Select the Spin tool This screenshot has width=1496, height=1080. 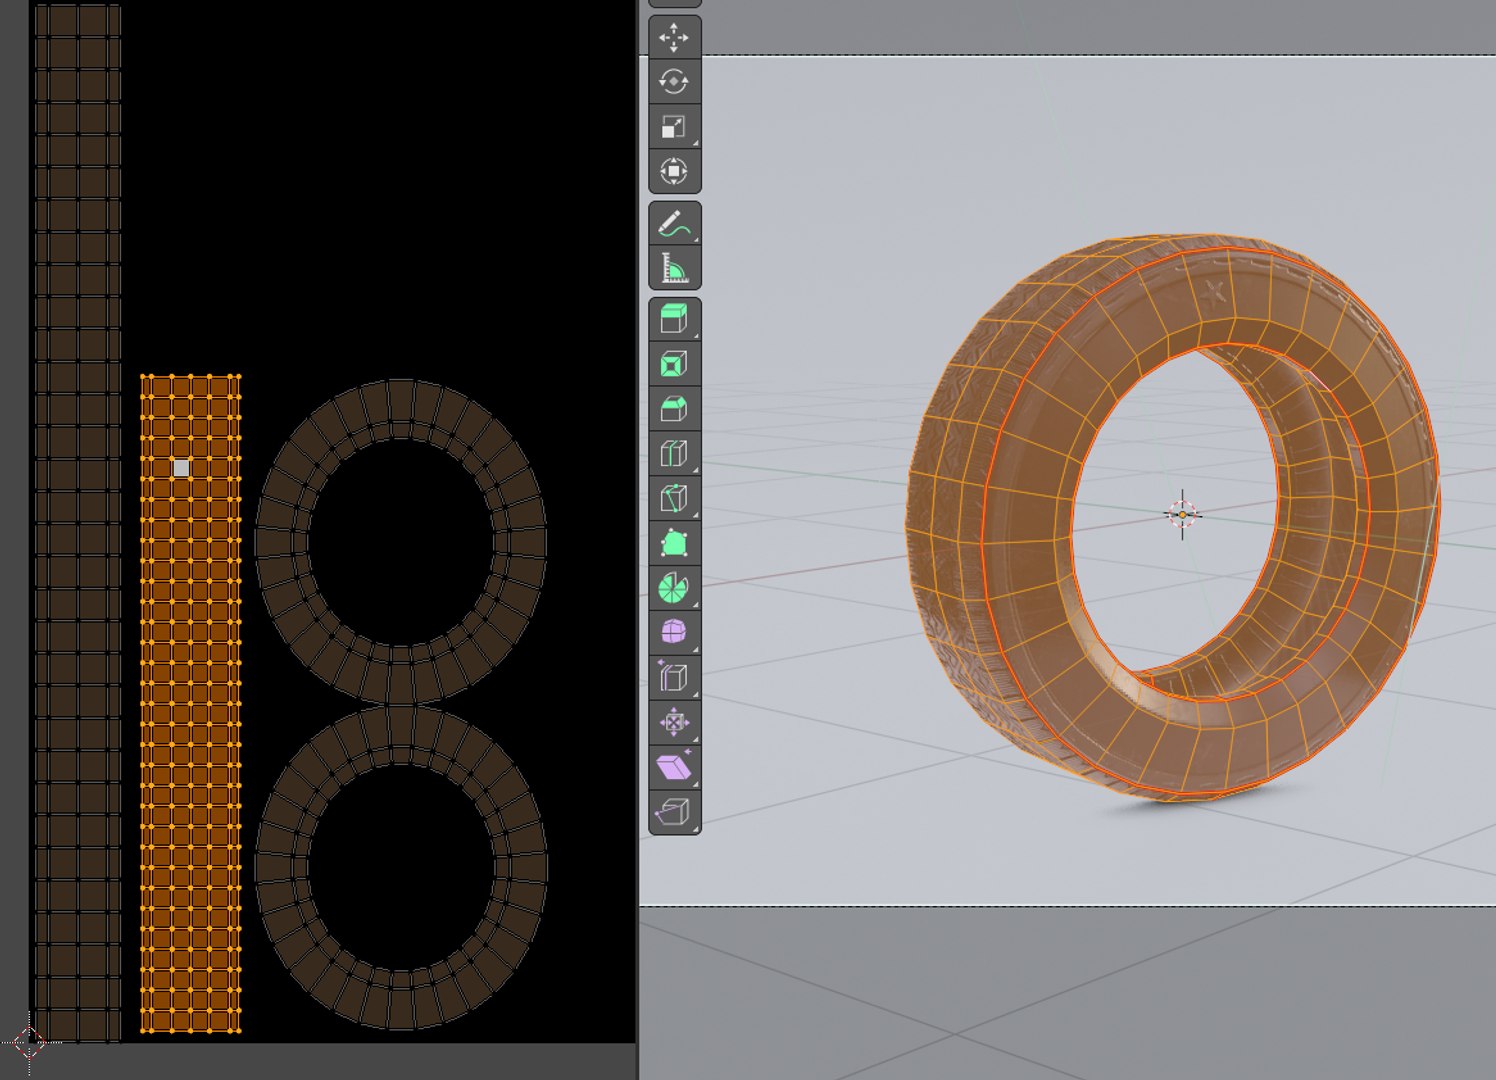(674, 588)
